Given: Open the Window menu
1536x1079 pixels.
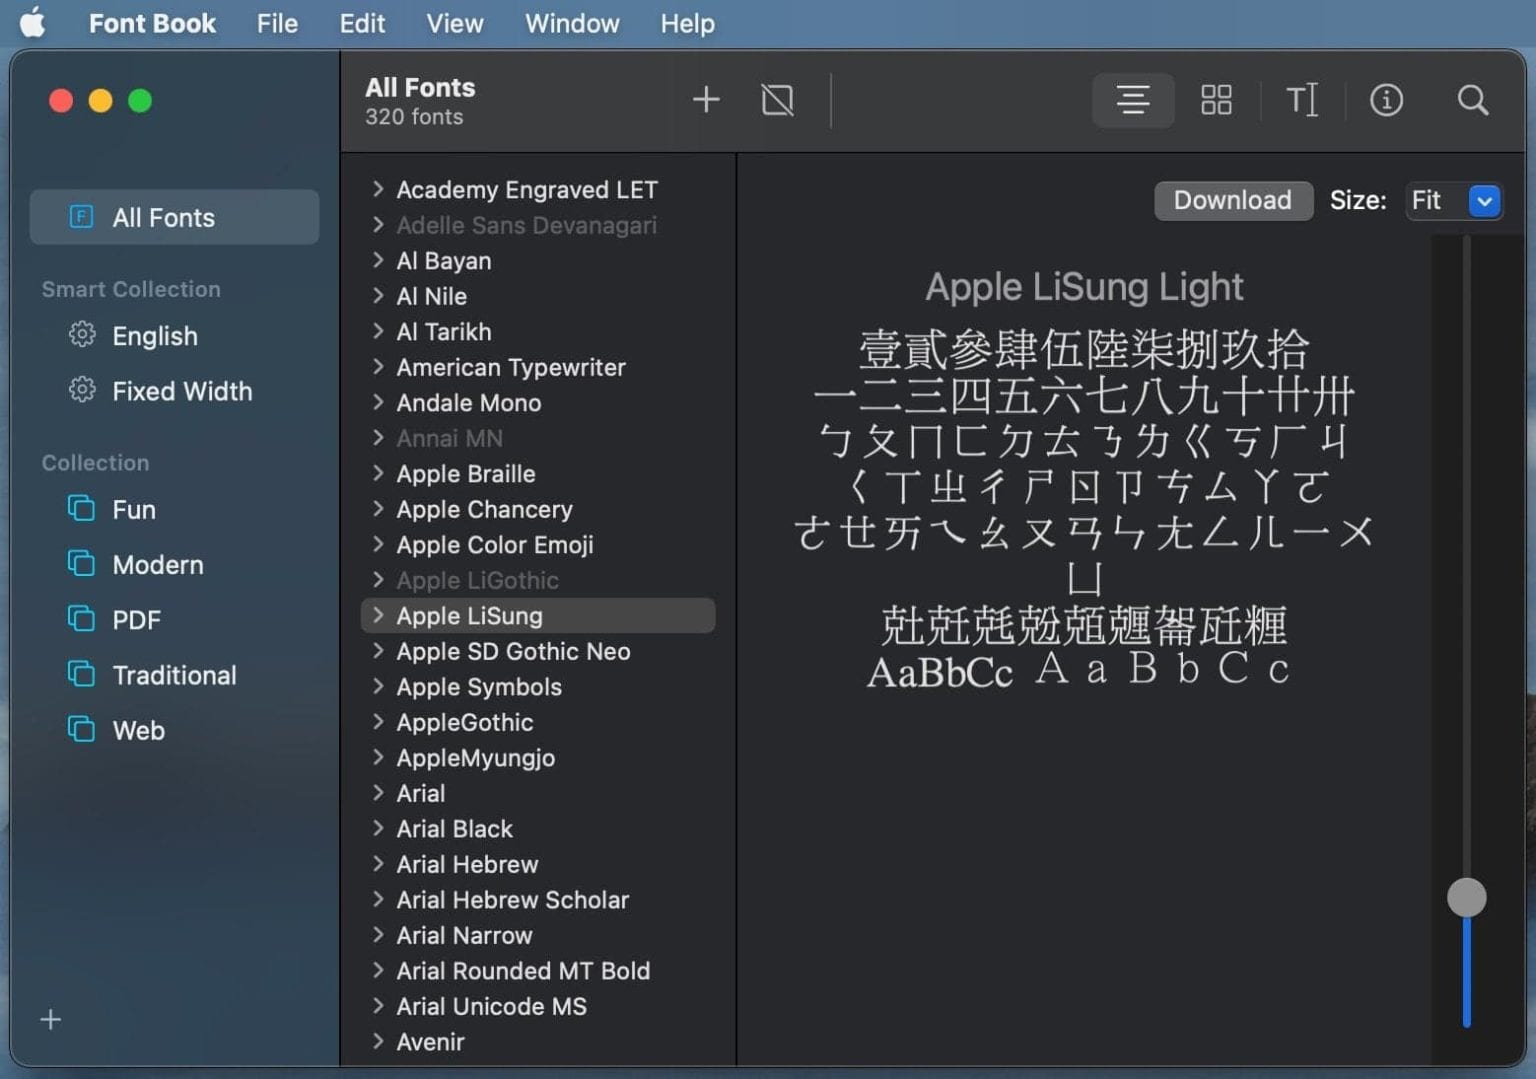Looking at the screenshot, I should pos(571,23).
